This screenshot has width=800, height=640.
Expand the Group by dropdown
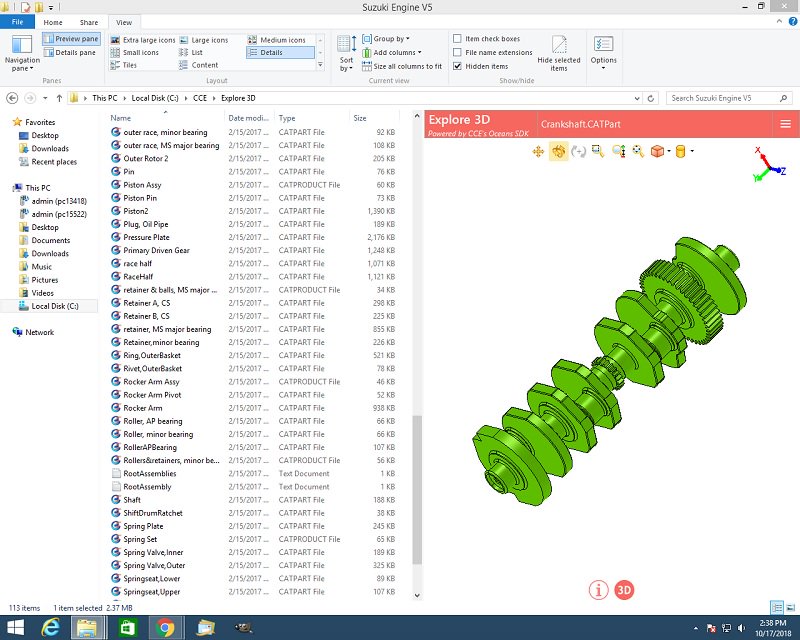click(x=386, y=39)
